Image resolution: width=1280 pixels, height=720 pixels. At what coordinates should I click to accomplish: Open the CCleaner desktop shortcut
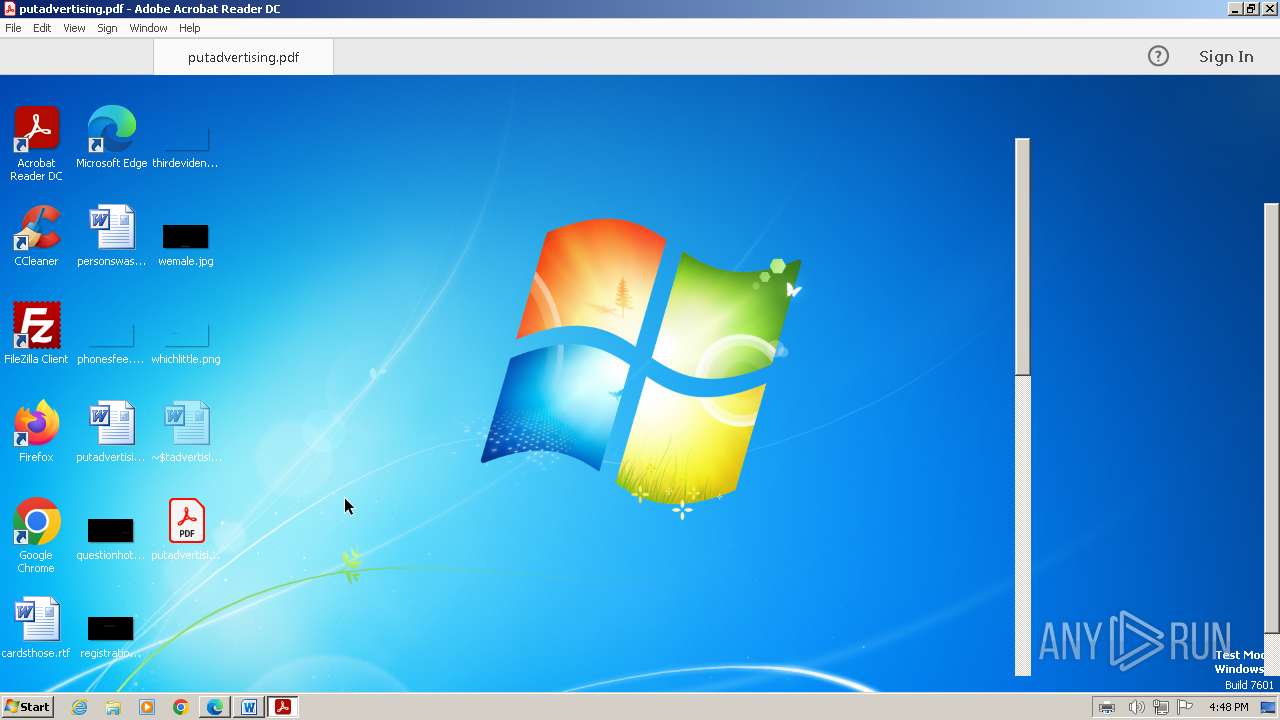(x=36, y=236)
